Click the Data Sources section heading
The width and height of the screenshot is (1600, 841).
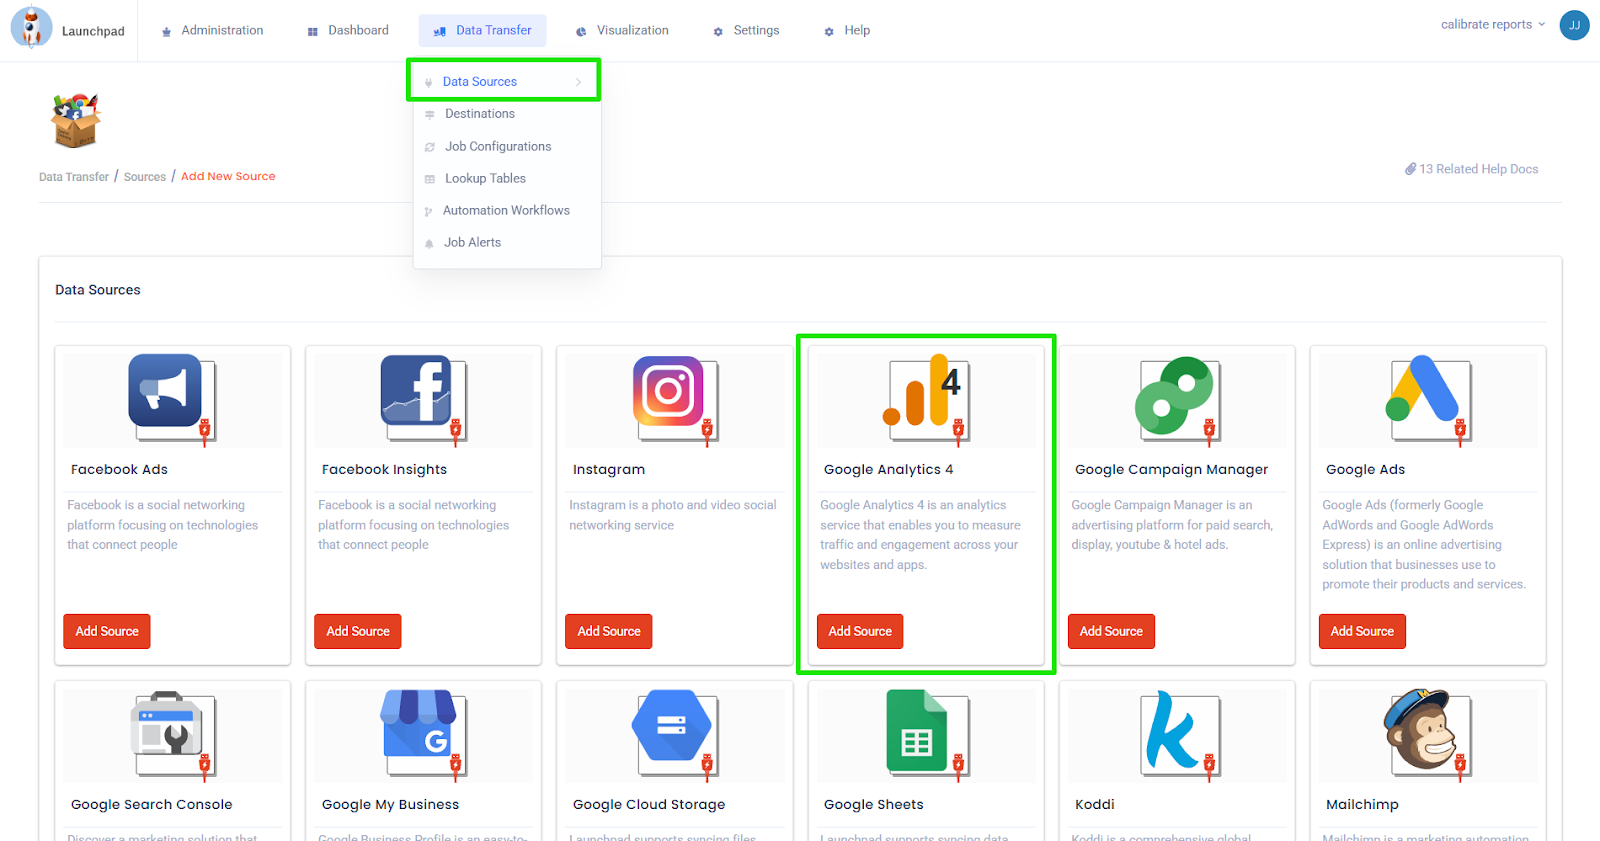[98, 290]
